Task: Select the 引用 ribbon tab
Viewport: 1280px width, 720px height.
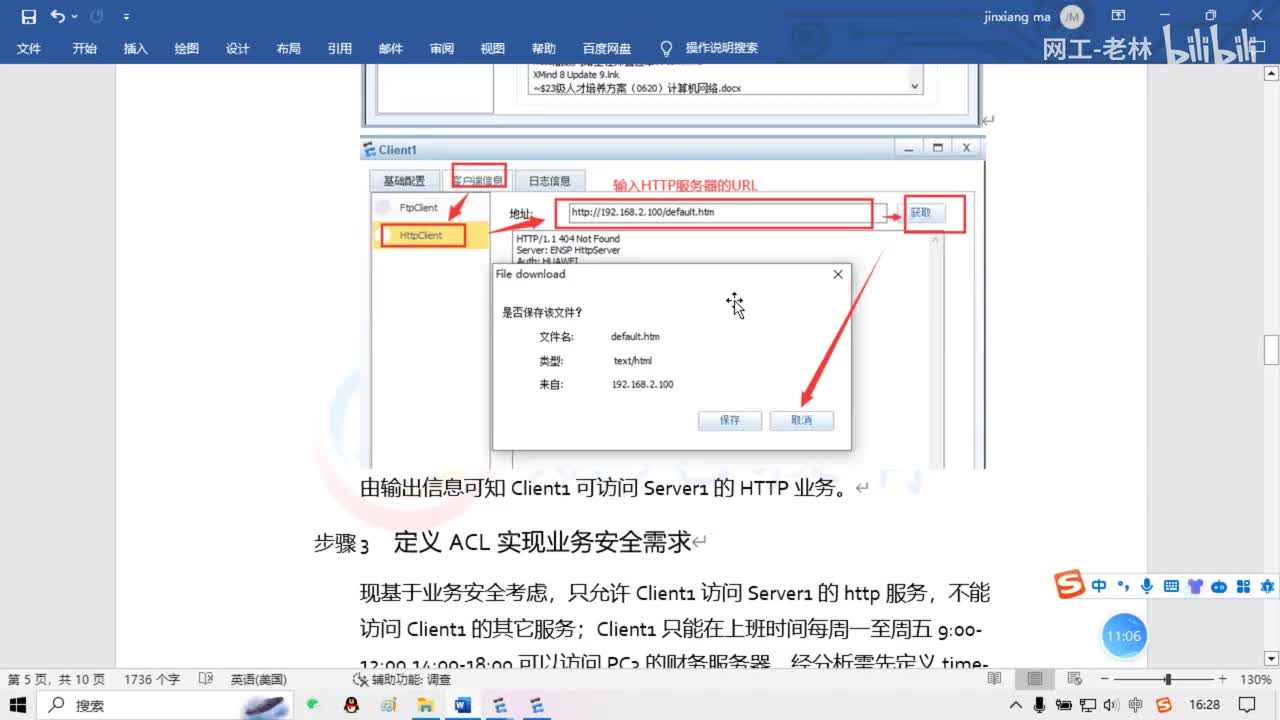Action: [339, 48]
